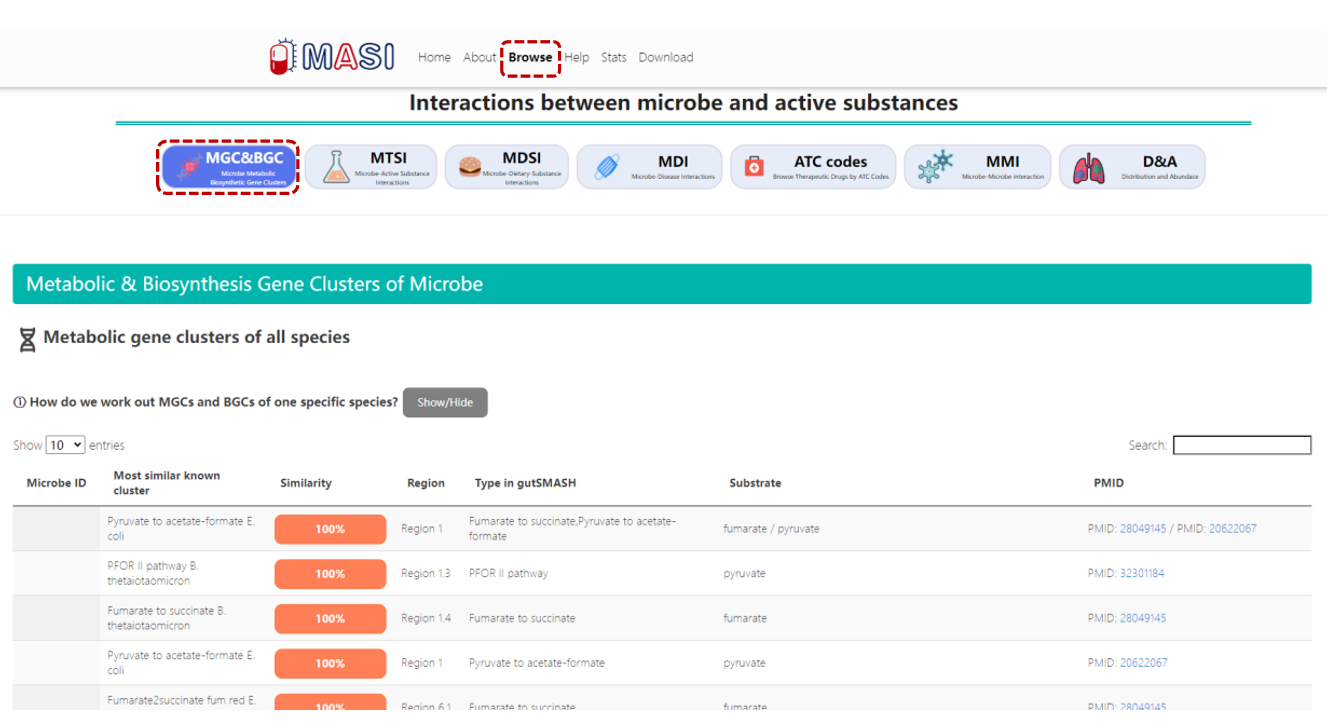The image size is (1327, 721).
Task: Open the D&A lungs icon button
Action: pos(1132,167)
